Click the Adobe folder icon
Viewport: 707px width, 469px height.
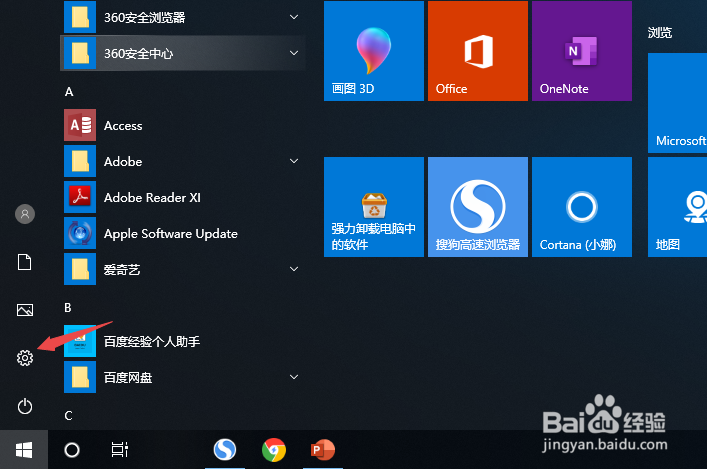click(80, 161)
